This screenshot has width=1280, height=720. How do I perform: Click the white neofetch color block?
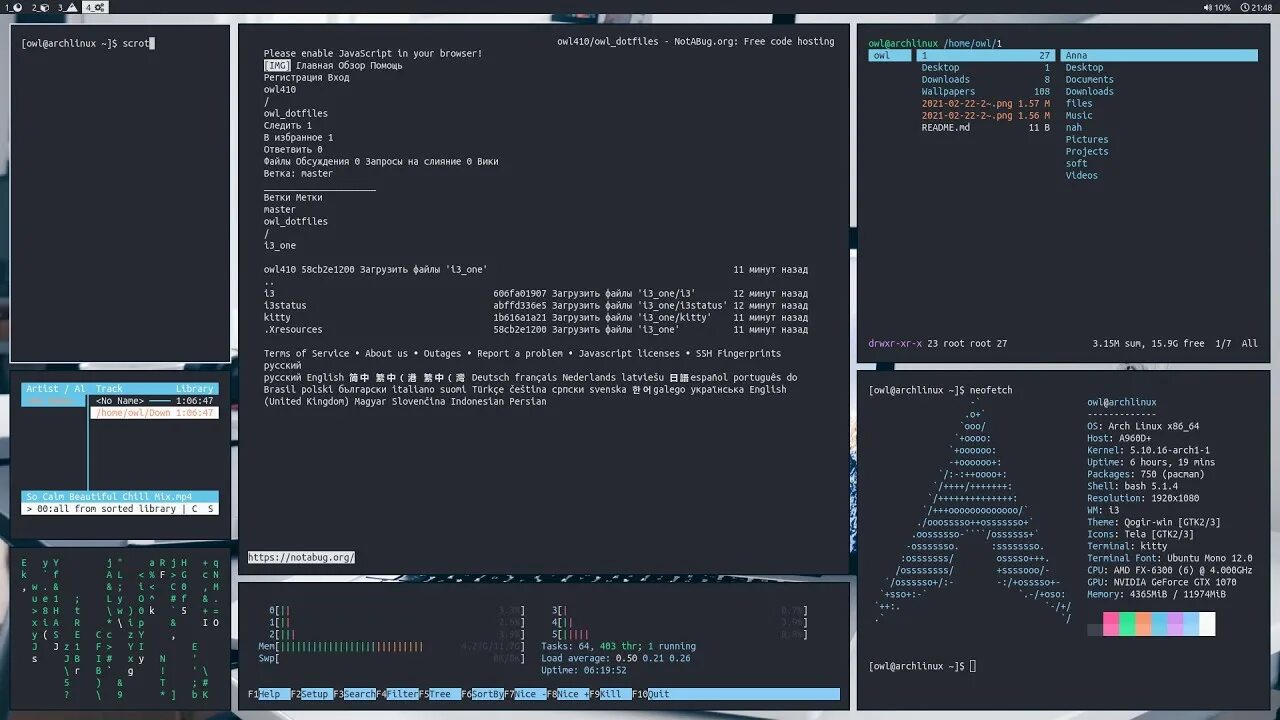pyautogui.click(x=1207, y=624)
